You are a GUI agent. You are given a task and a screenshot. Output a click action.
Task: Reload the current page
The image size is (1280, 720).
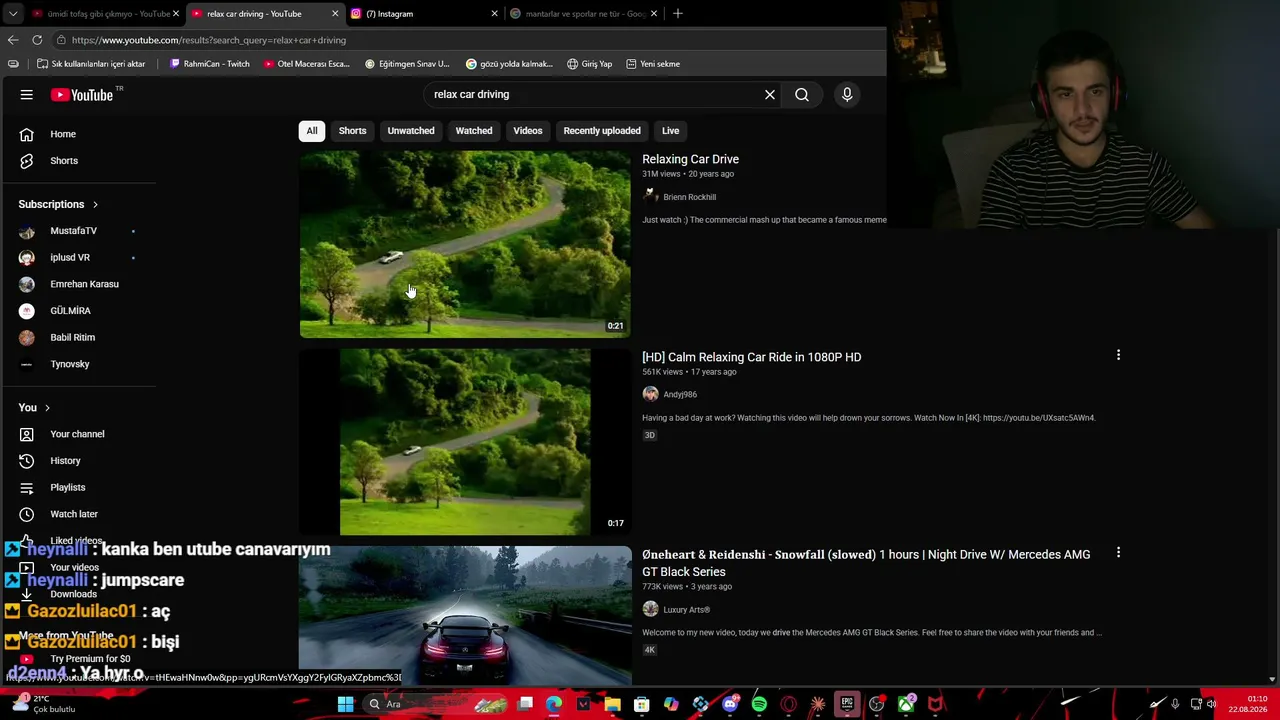pyautogui.click(x=37, y=40)
